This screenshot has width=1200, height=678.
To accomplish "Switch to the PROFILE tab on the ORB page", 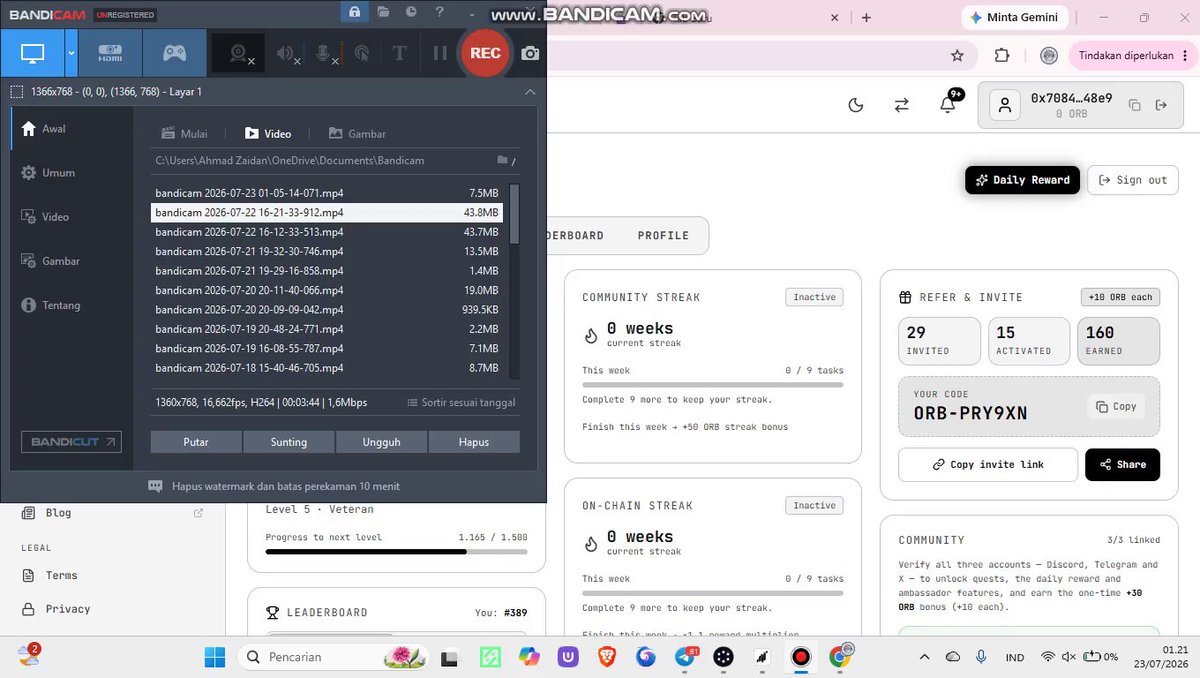I will [x=663, y=236].
